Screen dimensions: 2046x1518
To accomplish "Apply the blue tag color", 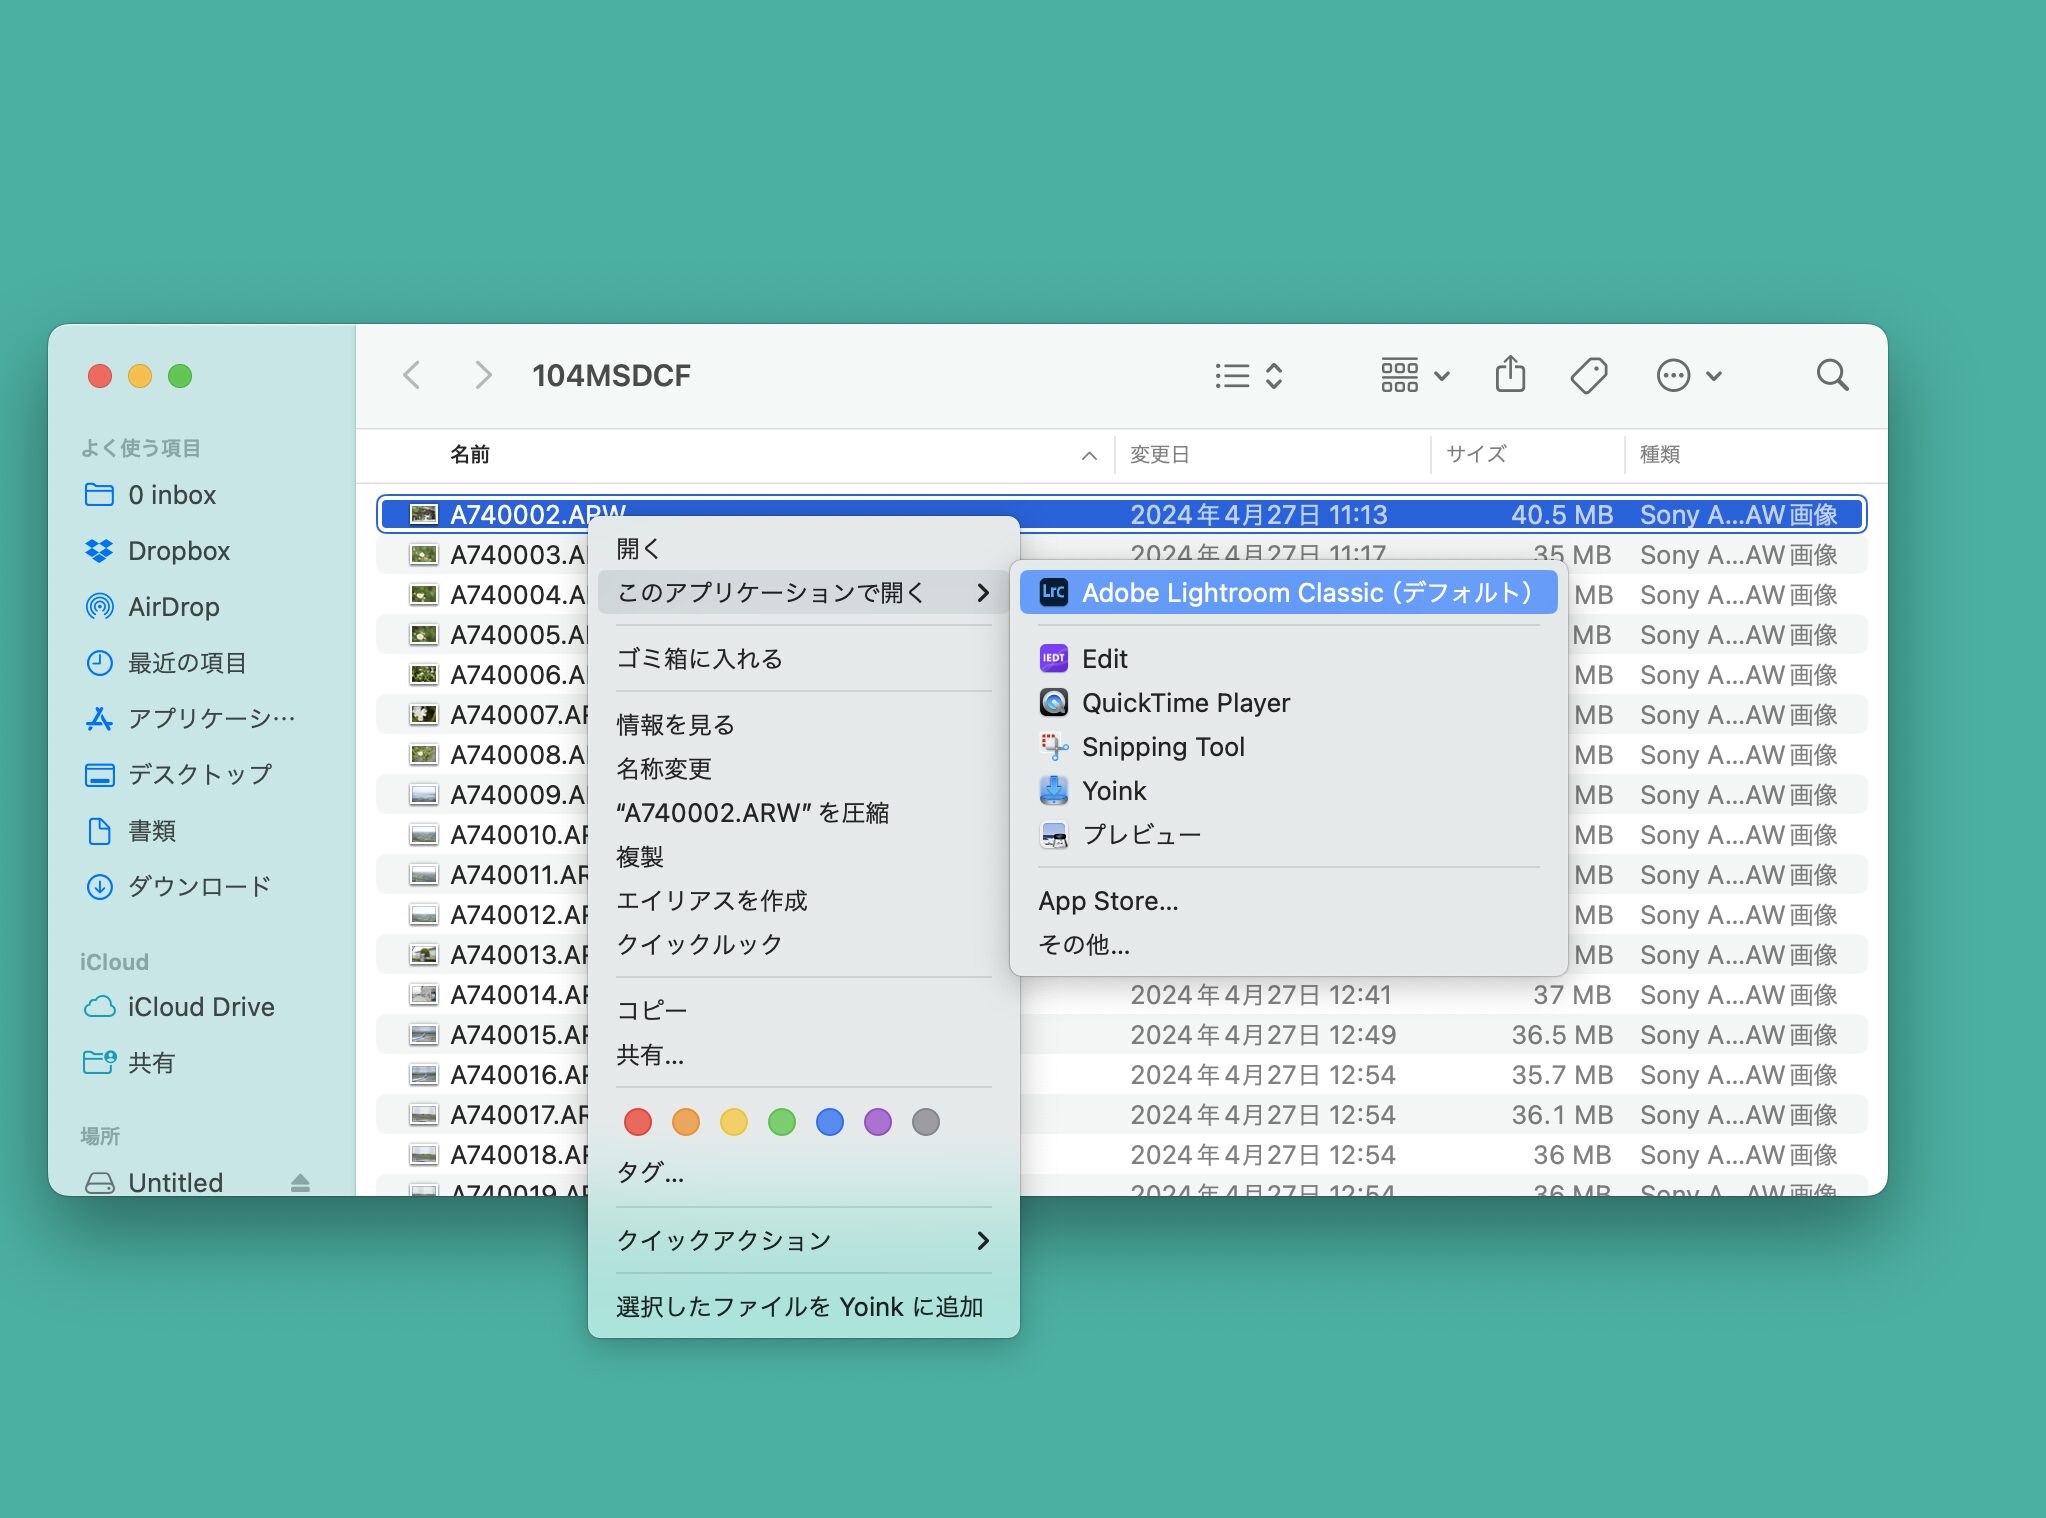I will [830, 1122].
